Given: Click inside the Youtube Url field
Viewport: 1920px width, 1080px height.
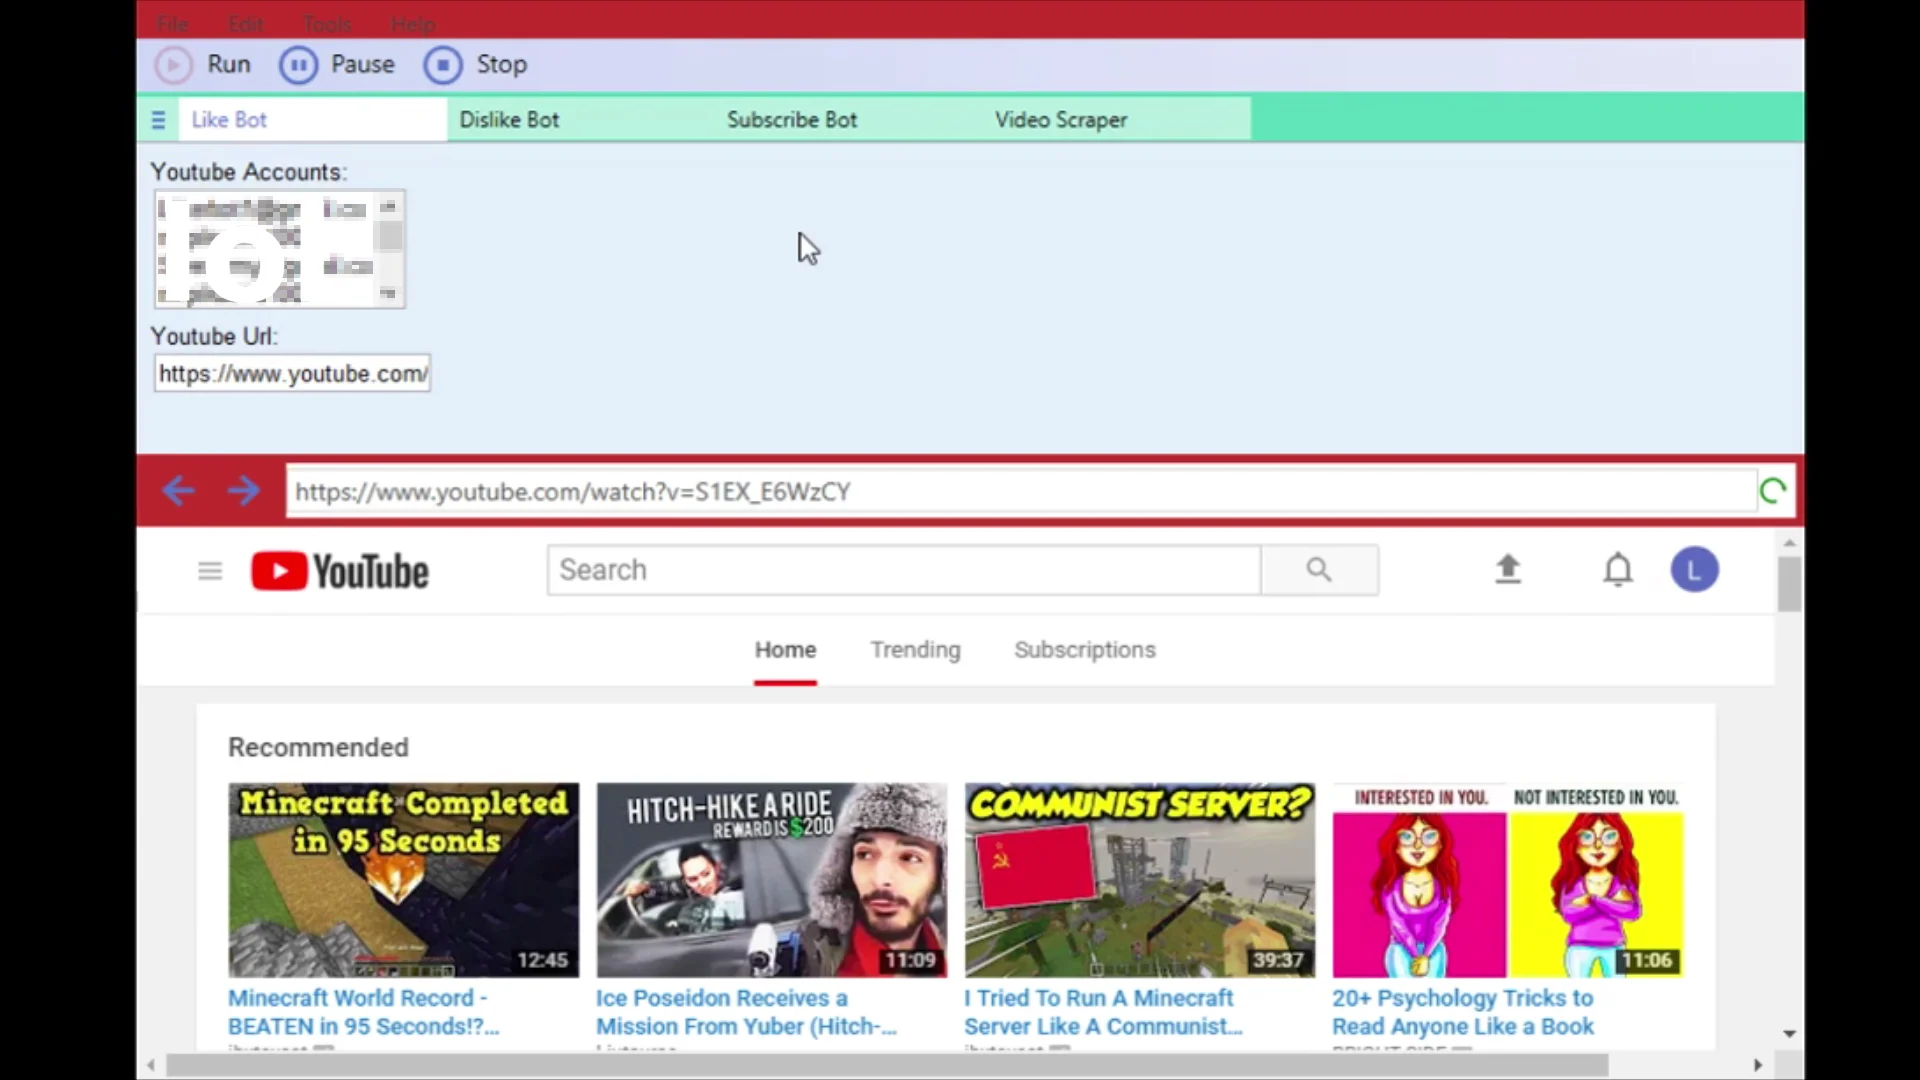Looking at the screenshot, I should [291, 373].
